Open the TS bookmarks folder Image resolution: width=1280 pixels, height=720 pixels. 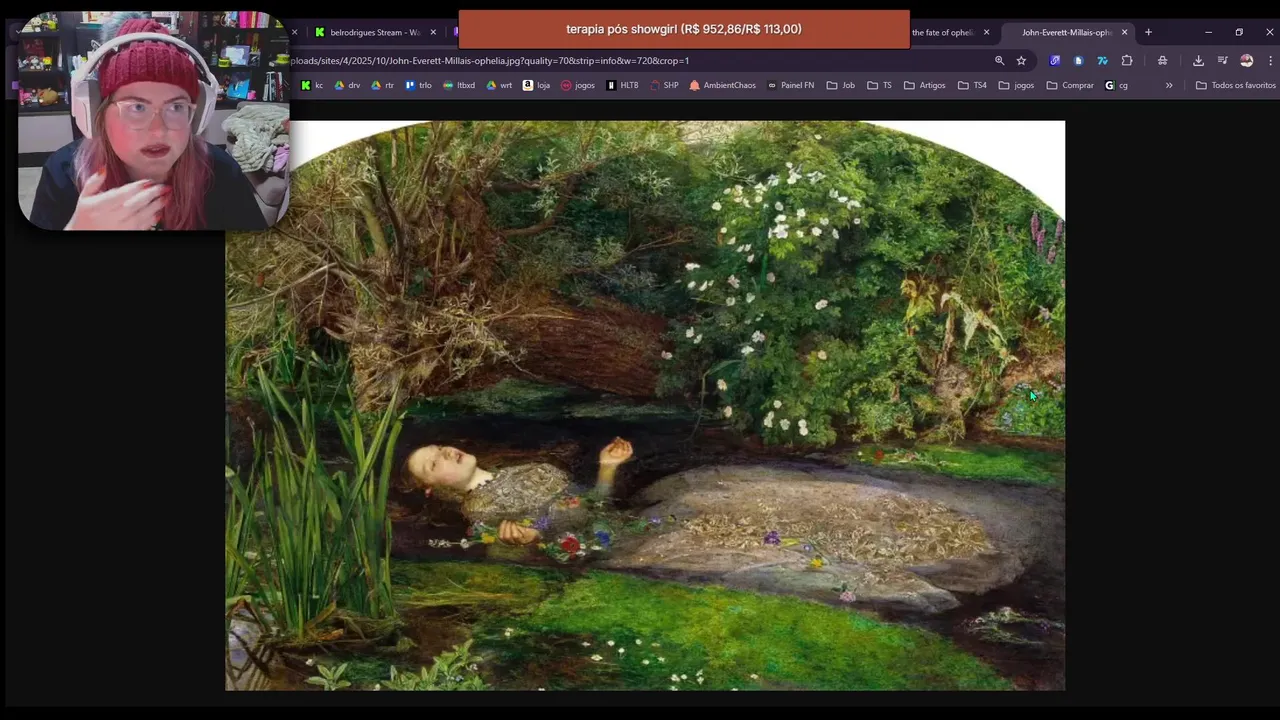click(x=879, y=86)
